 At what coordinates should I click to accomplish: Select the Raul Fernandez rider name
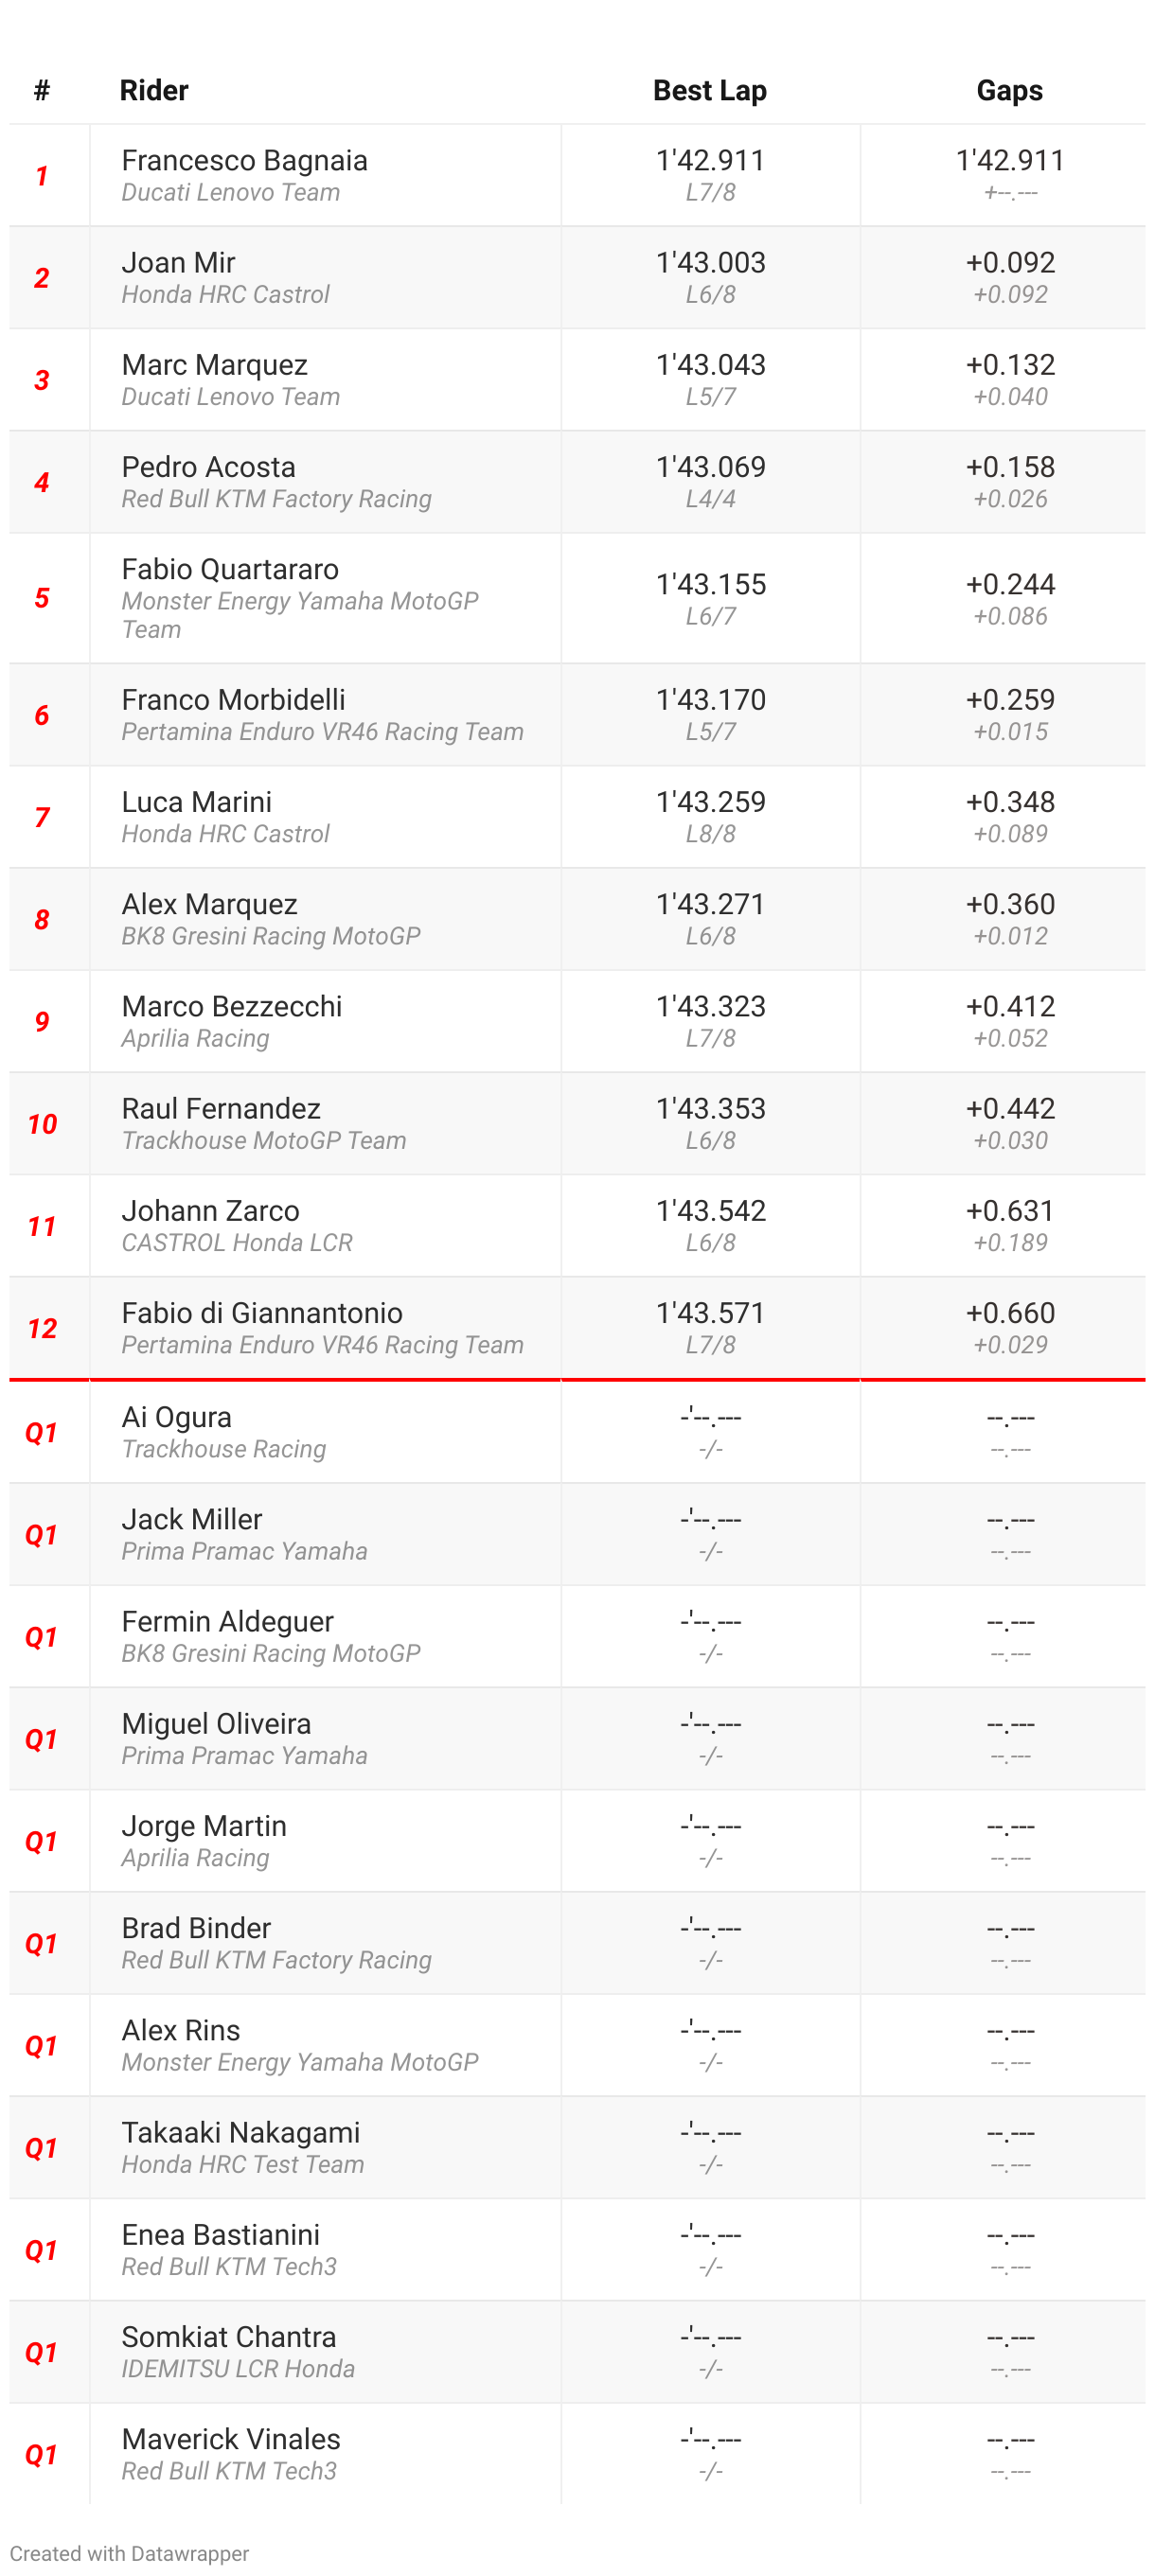pyautogui.click(x=221, y=1108)
